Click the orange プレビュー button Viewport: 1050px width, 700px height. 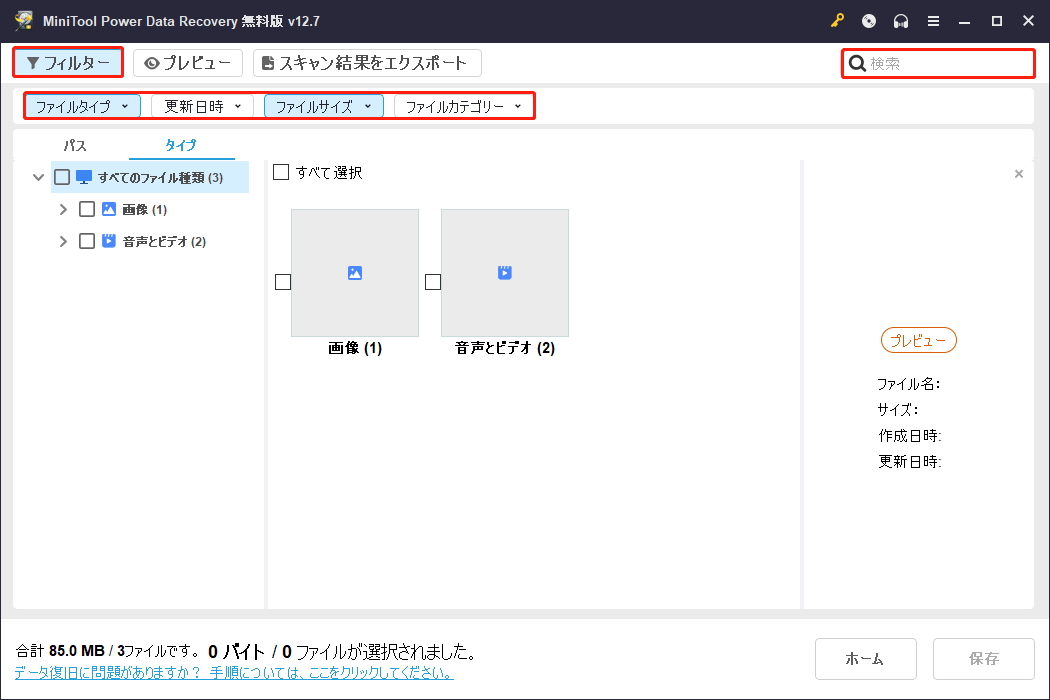[917, 340]
